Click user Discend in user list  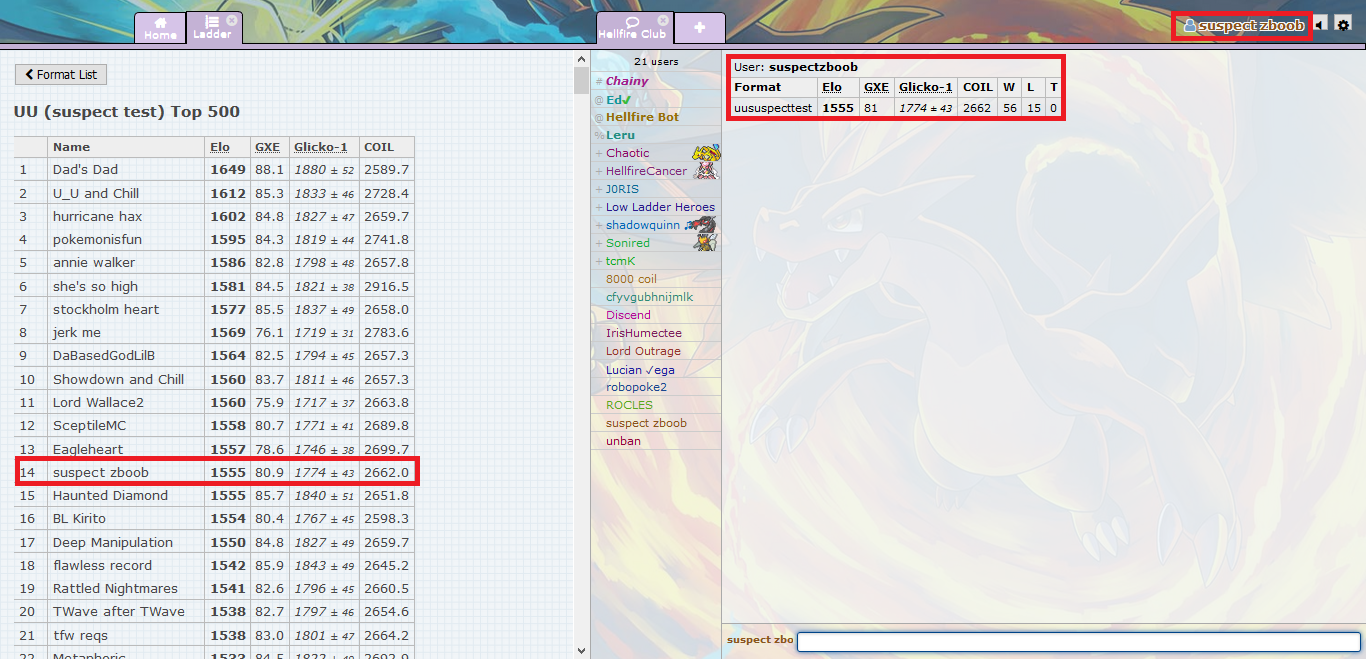pos(628,315)
